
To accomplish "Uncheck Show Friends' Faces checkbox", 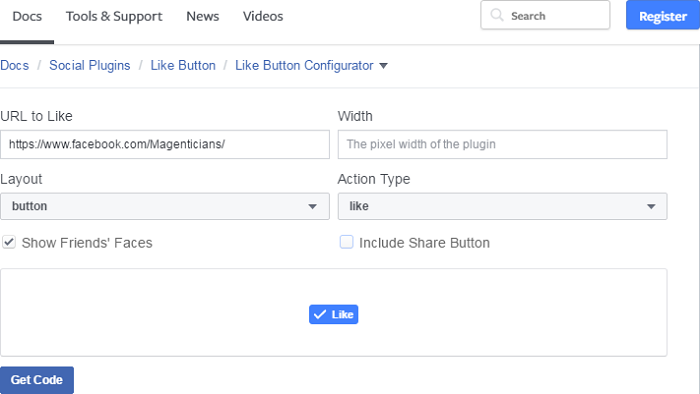I will click(x=9, y=242).
